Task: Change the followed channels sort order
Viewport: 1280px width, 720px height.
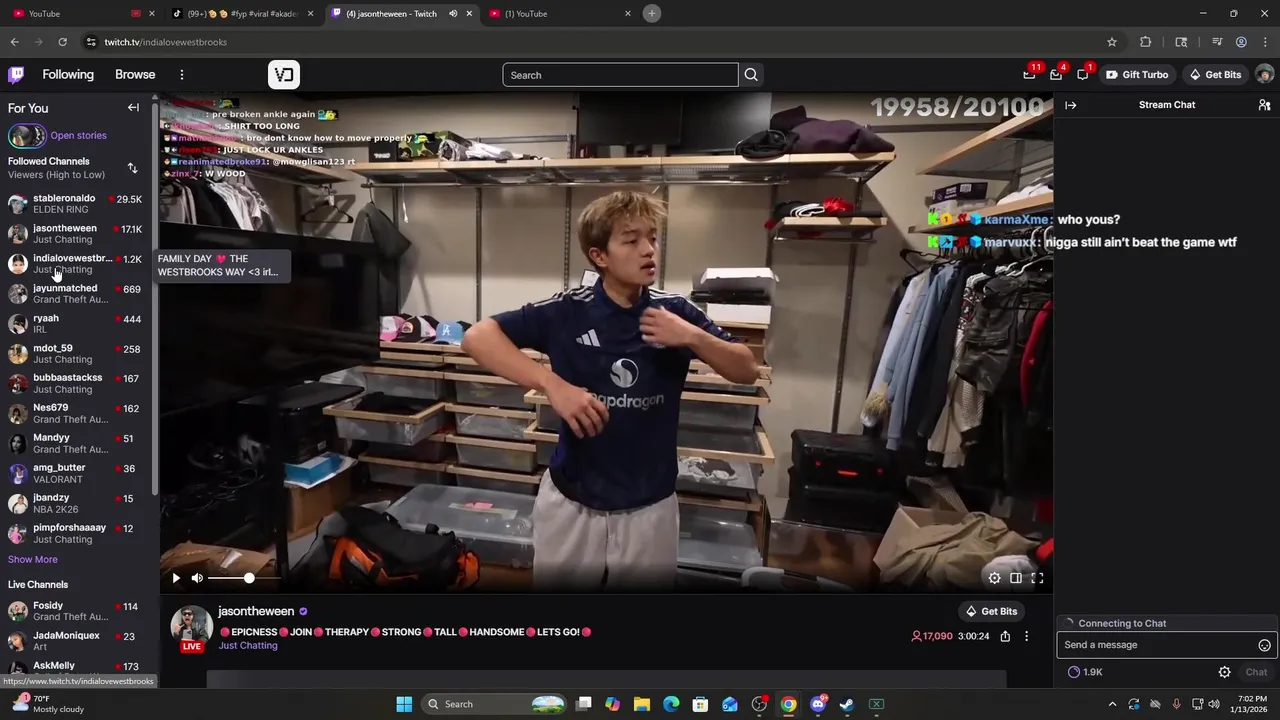Action: [132, 168]
